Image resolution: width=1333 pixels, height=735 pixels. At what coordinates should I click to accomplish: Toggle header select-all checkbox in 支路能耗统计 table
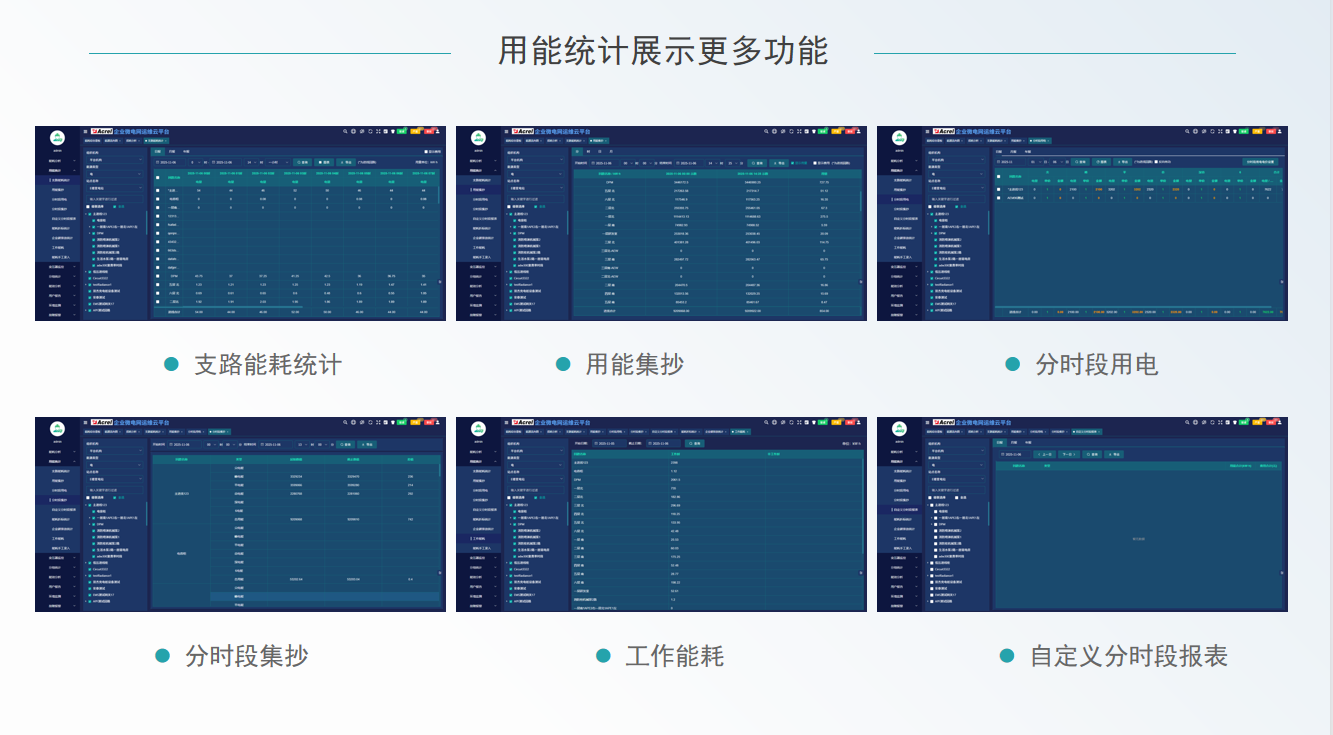158,177
